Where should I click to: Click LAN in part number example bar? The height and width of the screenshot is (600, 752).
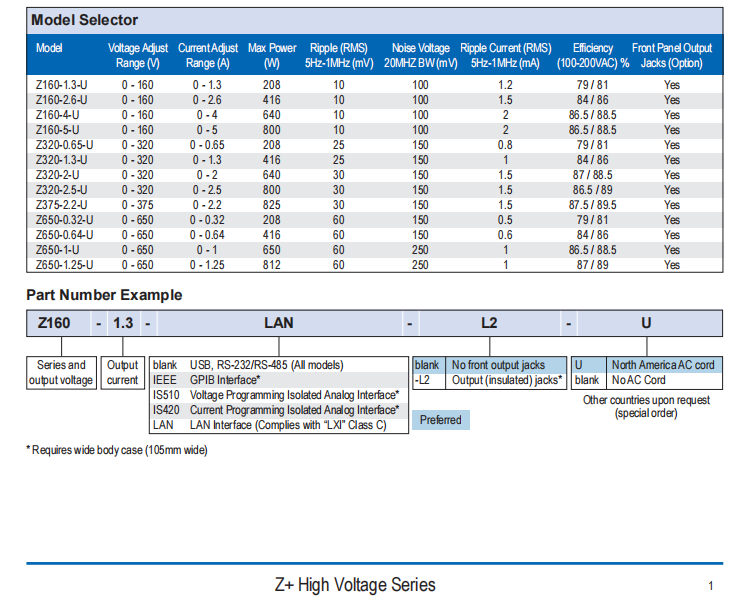pos(279,323)
